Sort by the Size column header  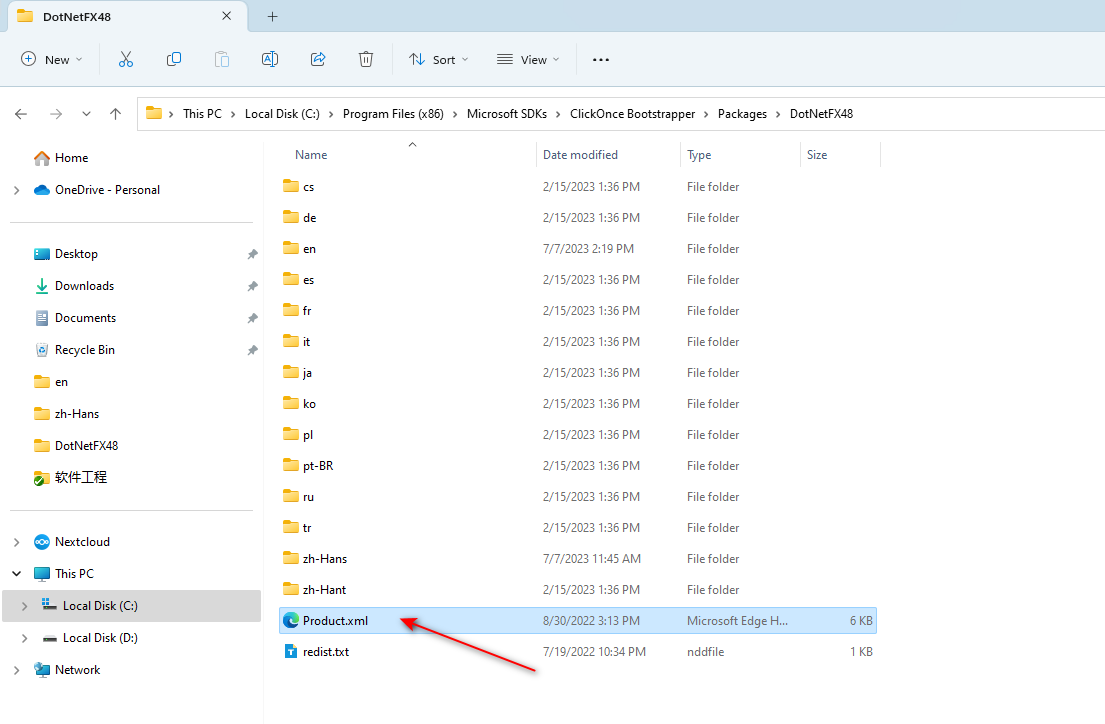click(817, 155)
